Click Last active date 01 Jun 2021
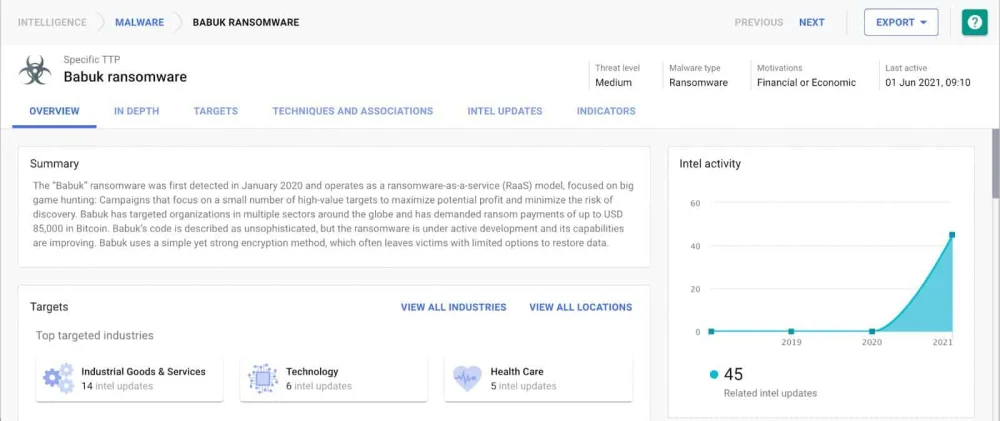This screenshot has height=421, width=1000. [x=928, y=82]
